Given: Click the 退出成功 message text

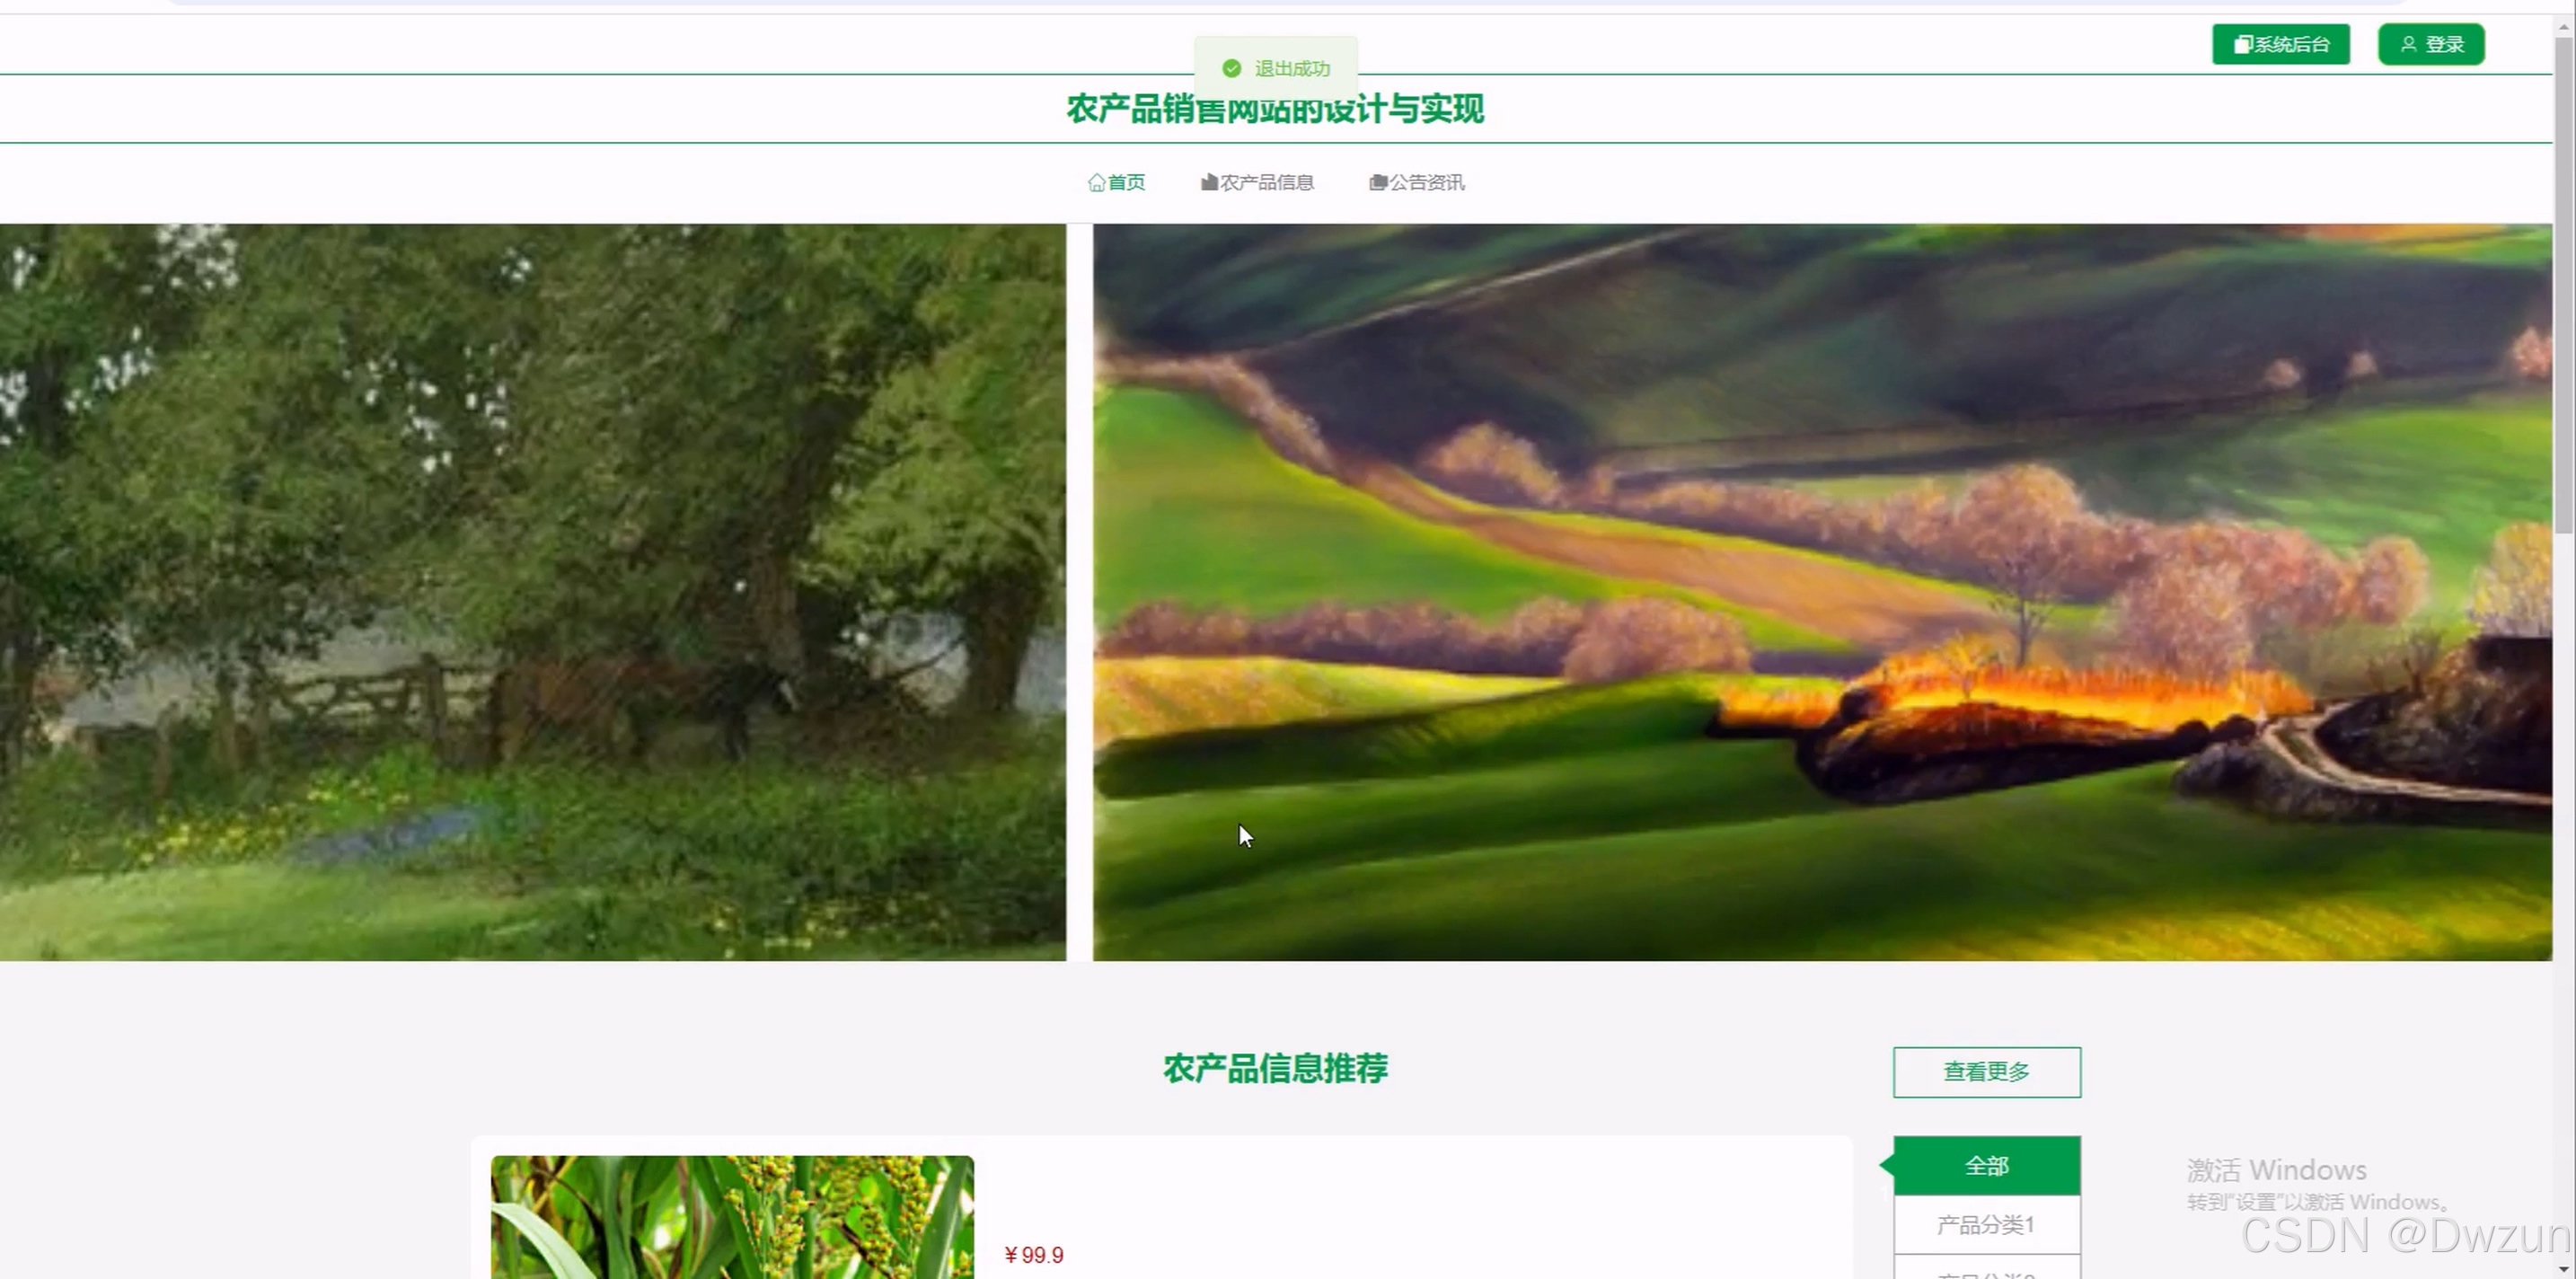Looking at the screenshot, I should click(1292, 68).
